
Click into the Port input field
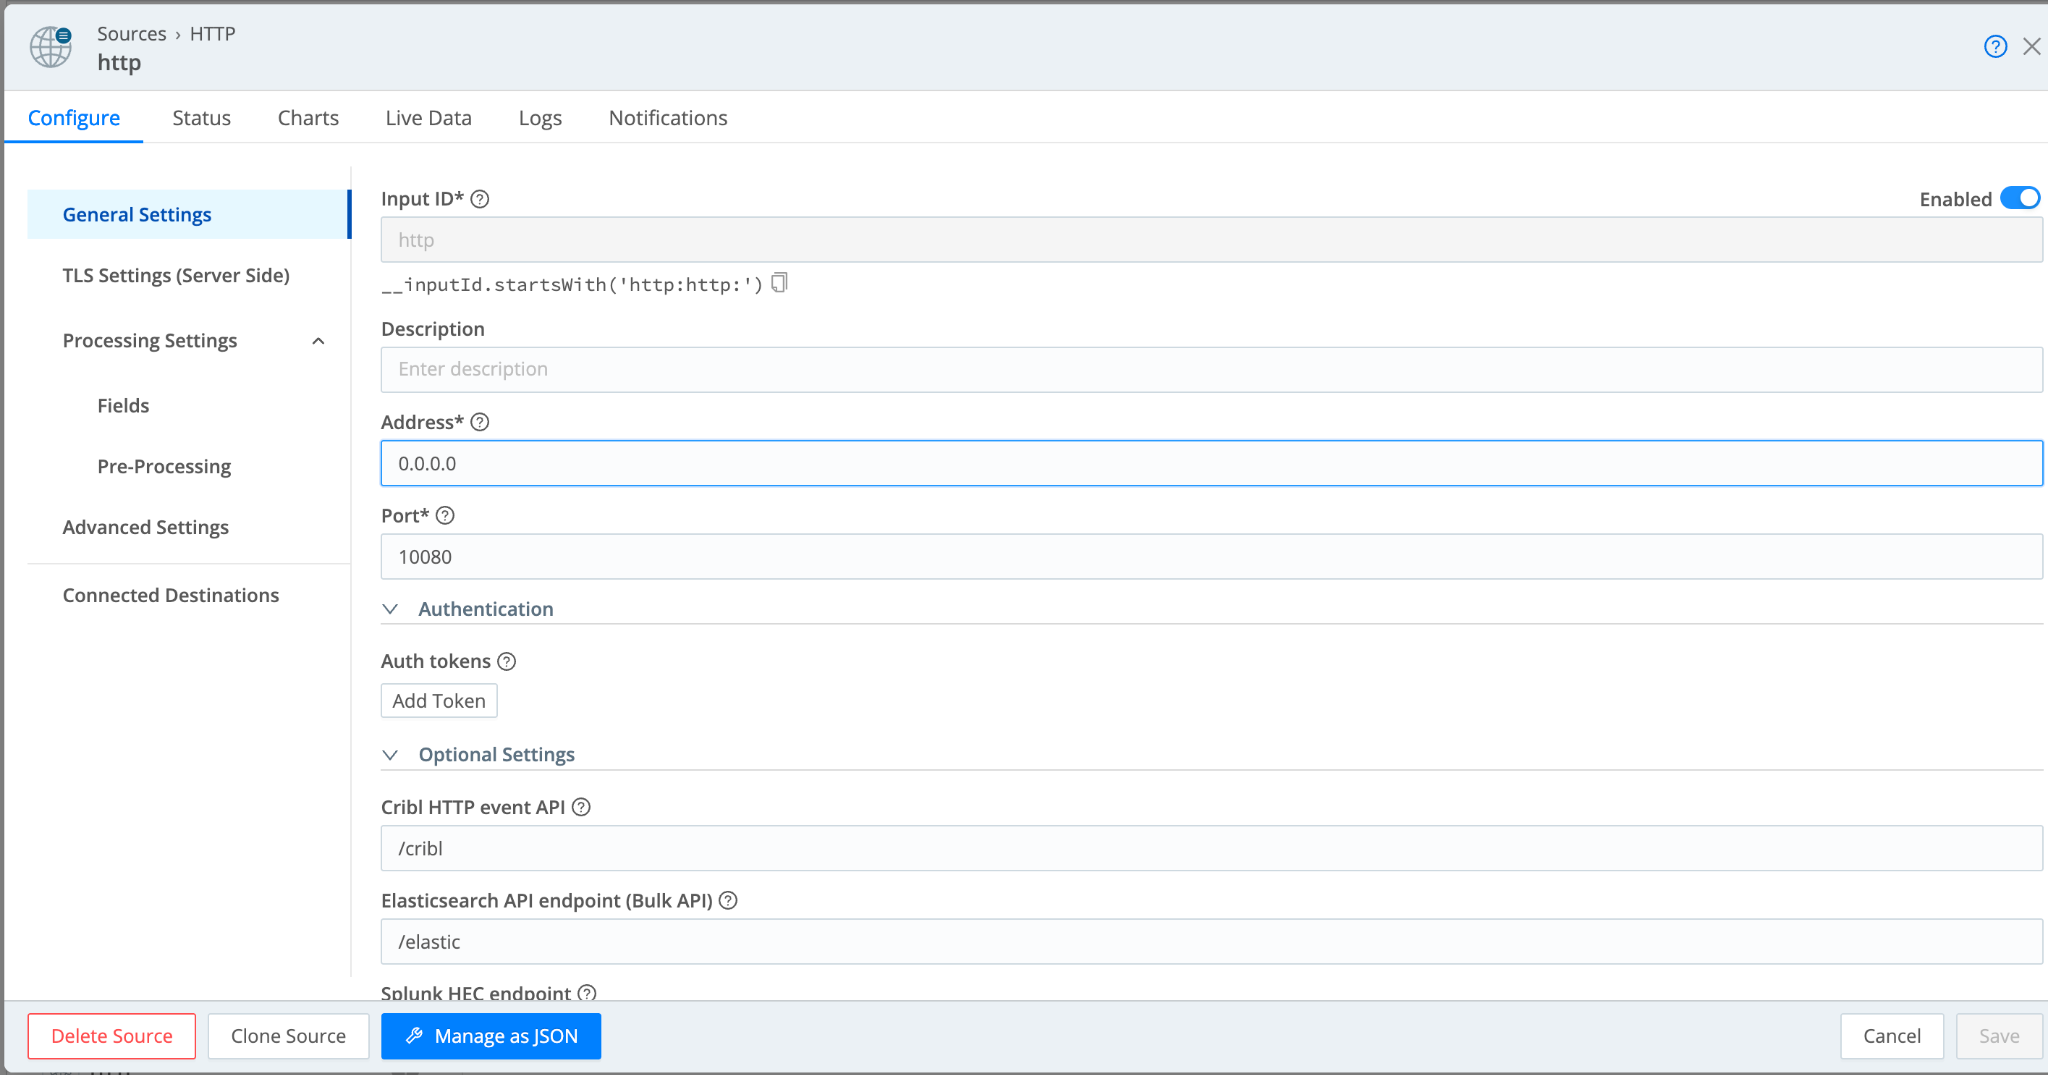click(1210, 557)
